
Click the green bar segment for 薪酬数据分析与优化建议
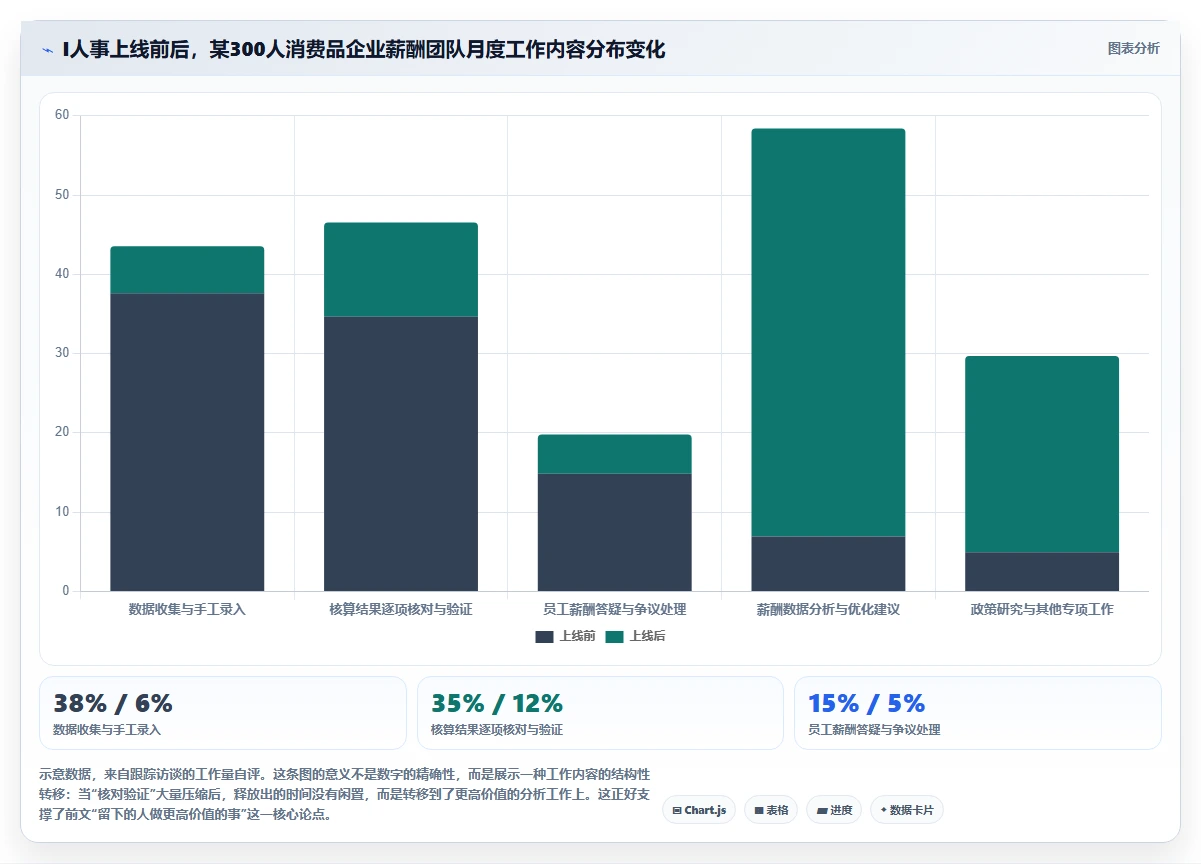(828, 332)
